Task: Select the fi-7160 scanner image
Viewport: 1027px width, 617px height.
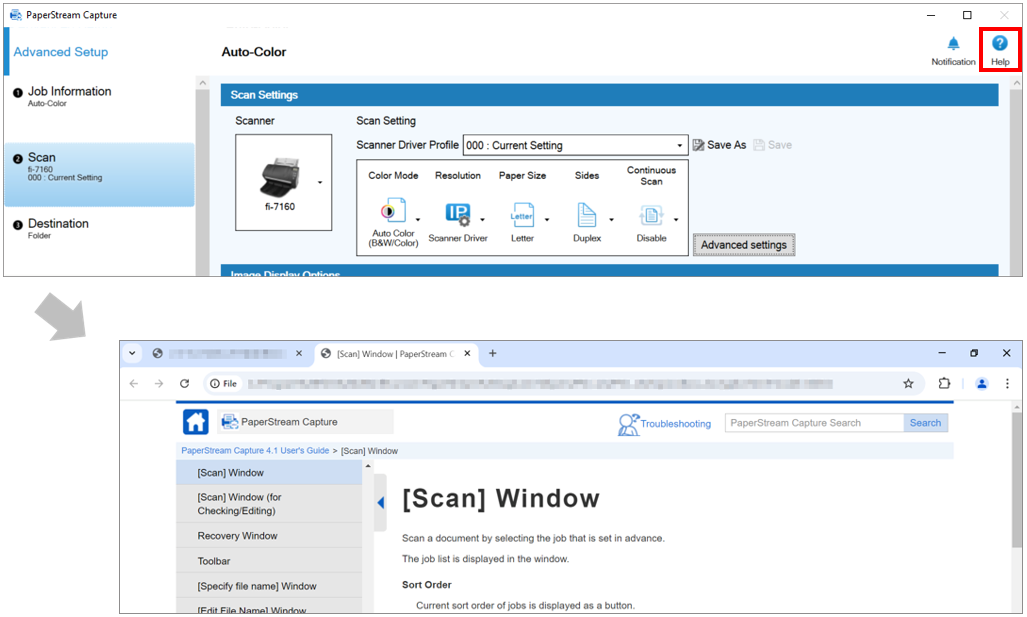Action: coord(280,177)
